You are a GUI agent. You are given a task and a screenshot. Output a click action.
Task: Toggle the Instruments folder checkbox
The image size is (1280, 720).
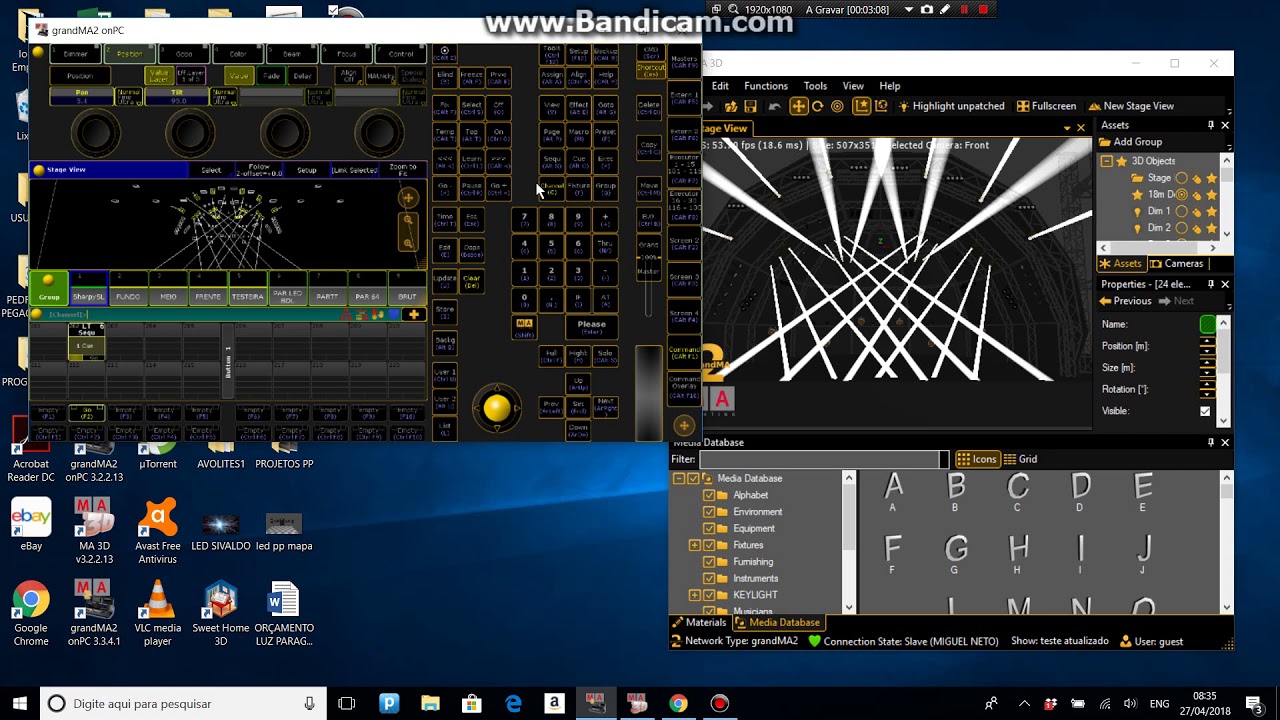pos(709,578)
